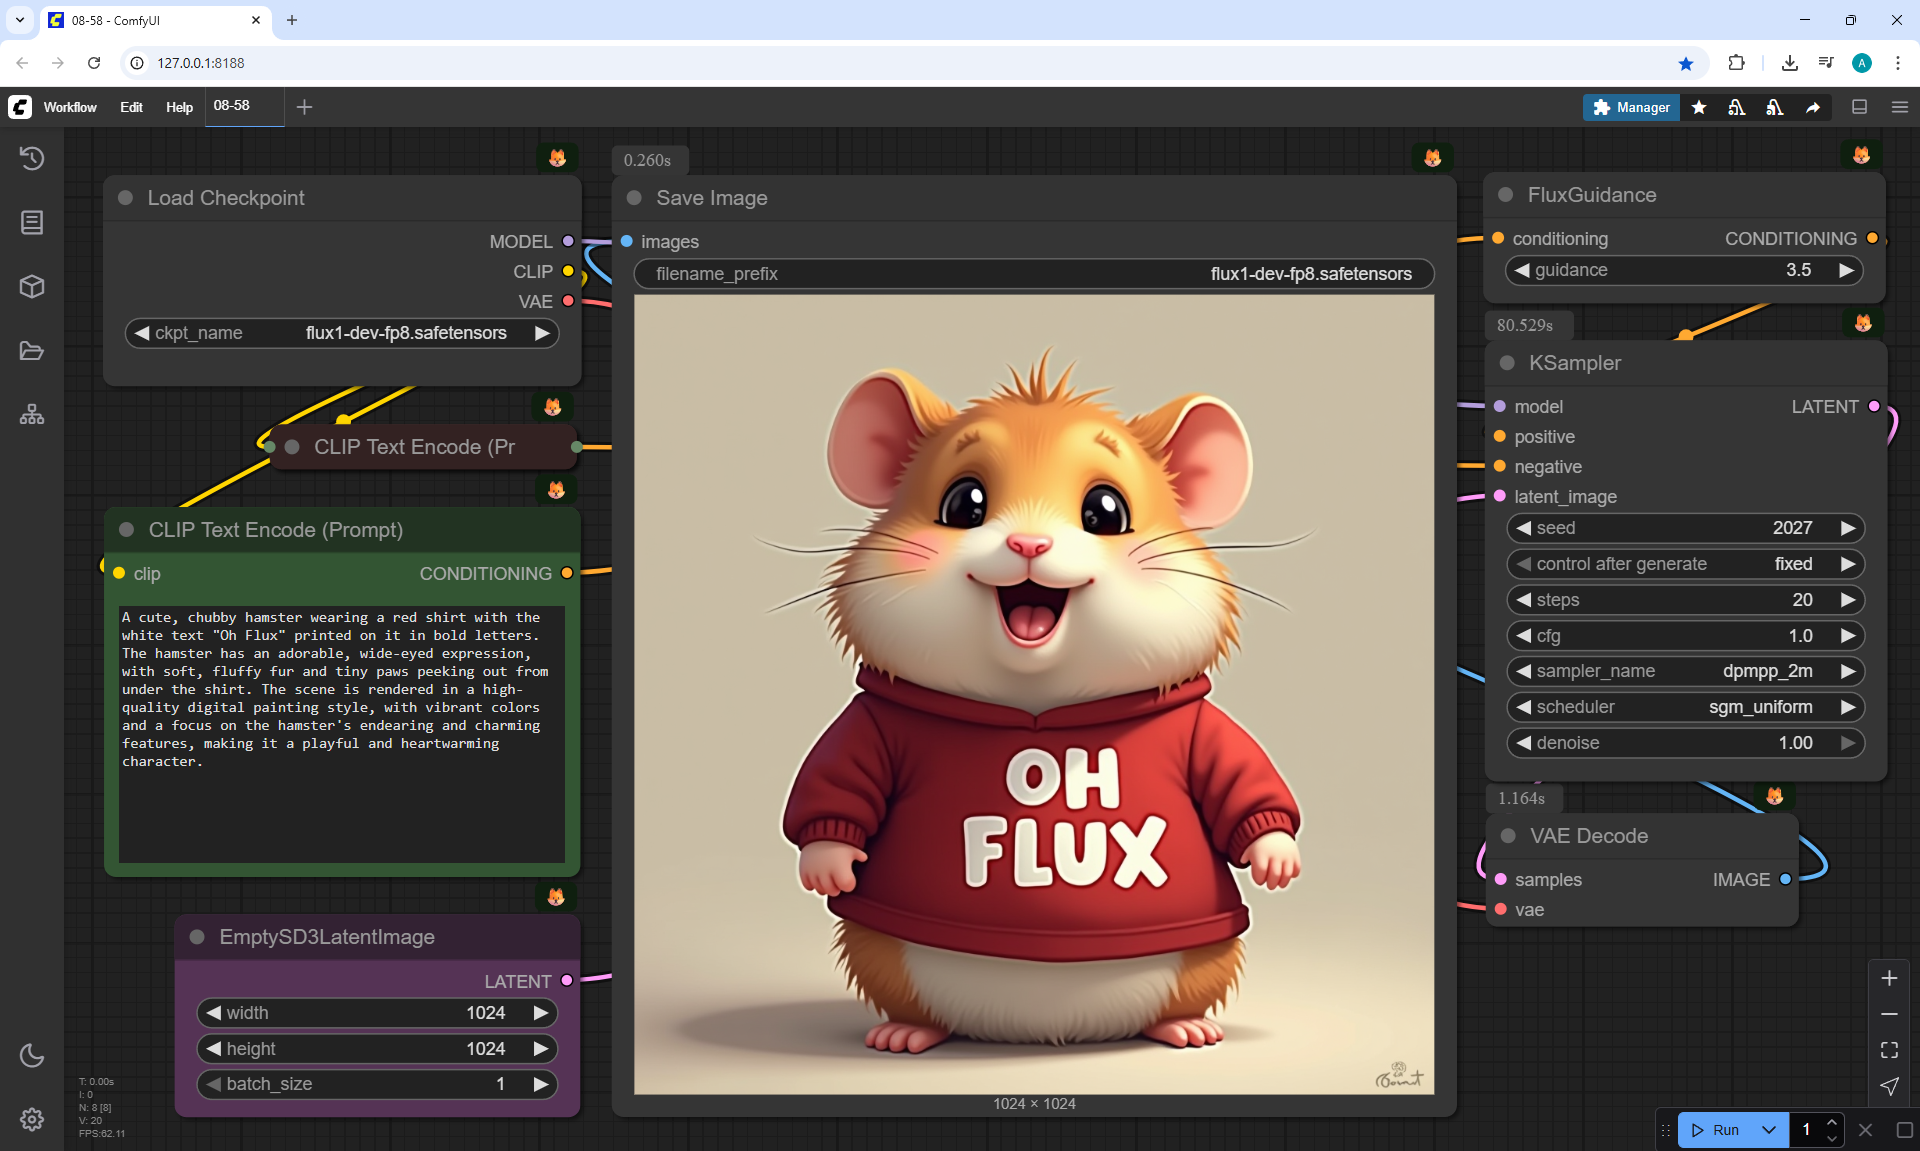The width and height of the screenshot is (1920, 1151).
Task: Open the workflows folder sidebar icon
Action: pyautogui.click(x=32, y=351)
